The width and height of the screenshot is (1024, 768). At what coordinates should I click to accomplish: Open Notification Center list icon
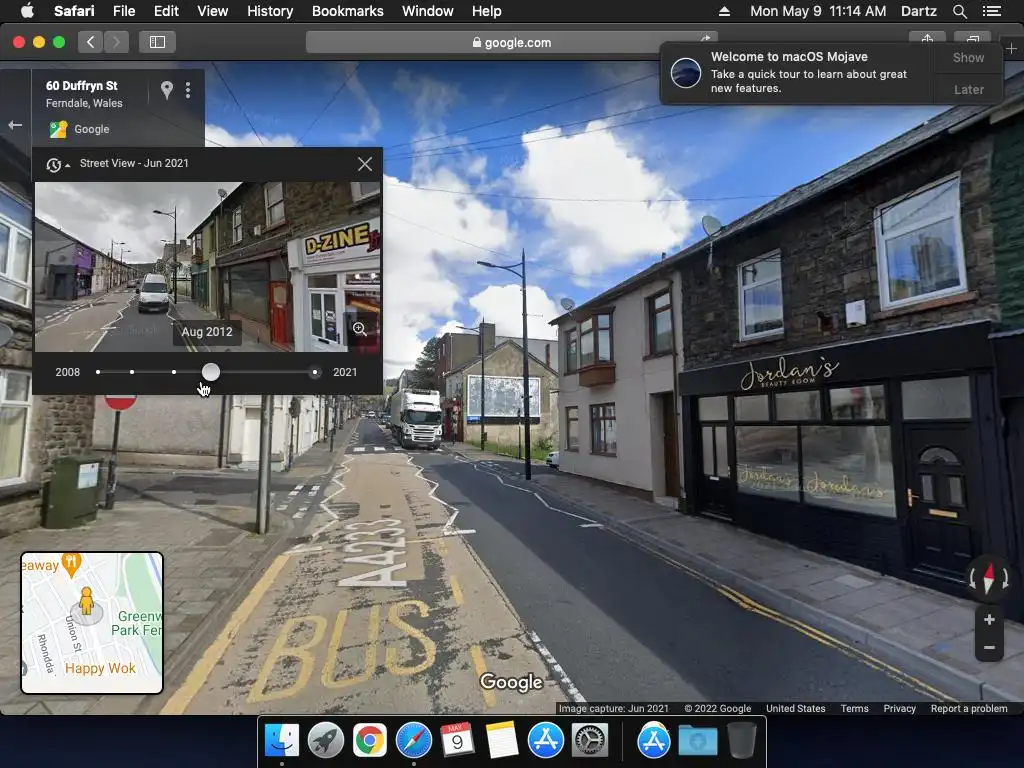coord(991,11)
